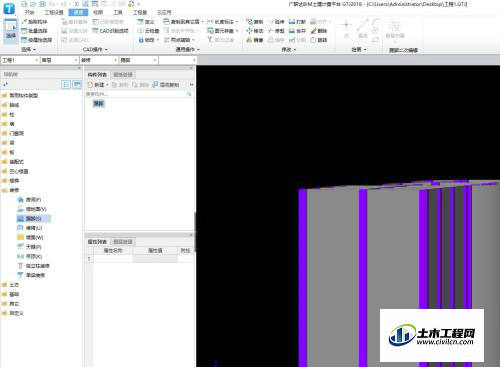Open the 云应用 ribbon tab
This screenshot has height=367, width=500.
click(x=164, y=12)
